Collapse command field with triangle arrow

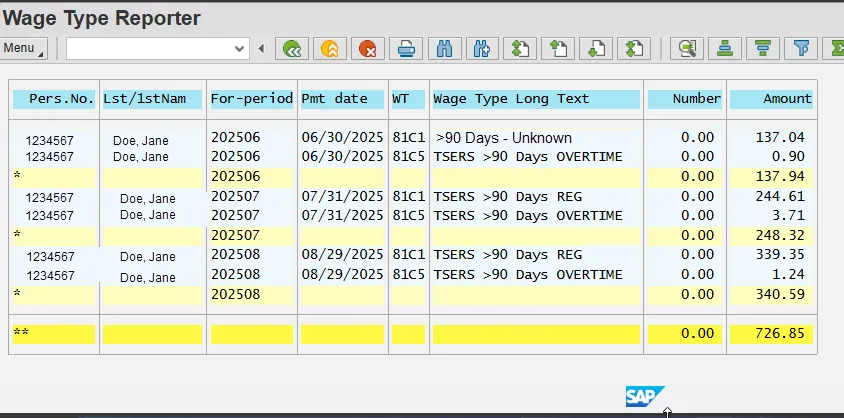(x=261, y=49)
